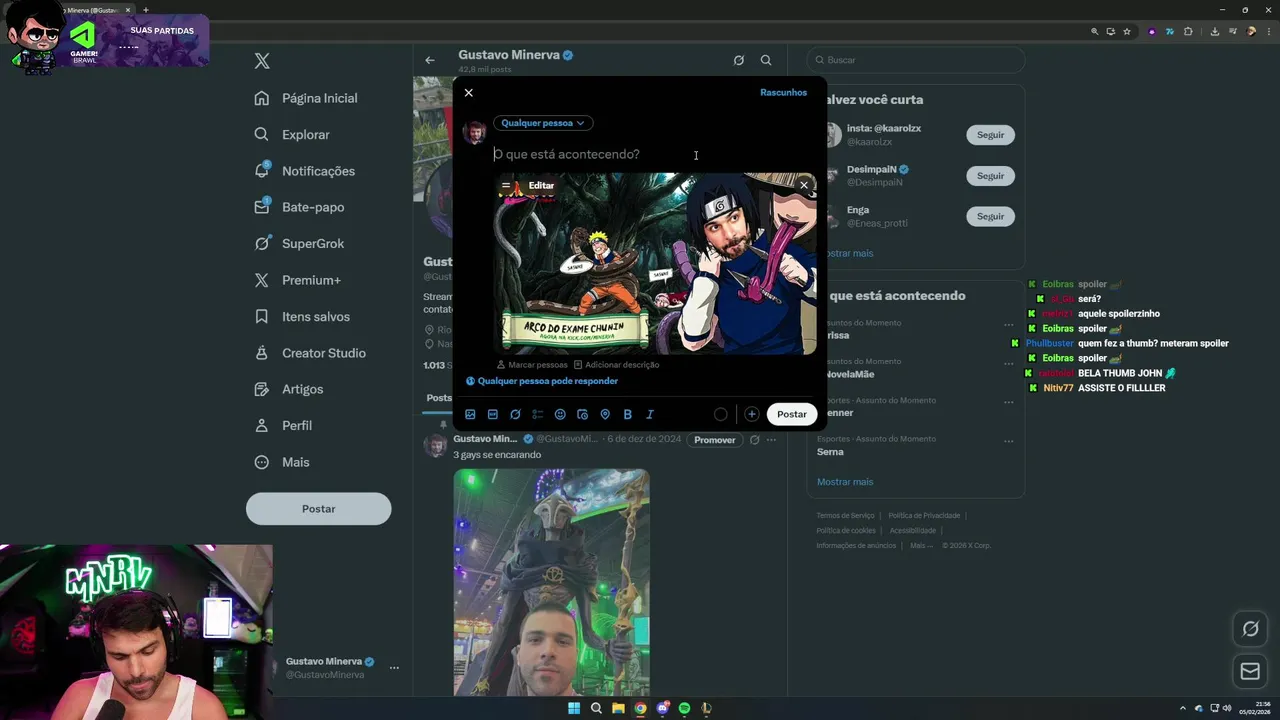This screenshot has height=720, width=1280.
Task: Open Bate-papo messages
Action: [x=299, y=207]
